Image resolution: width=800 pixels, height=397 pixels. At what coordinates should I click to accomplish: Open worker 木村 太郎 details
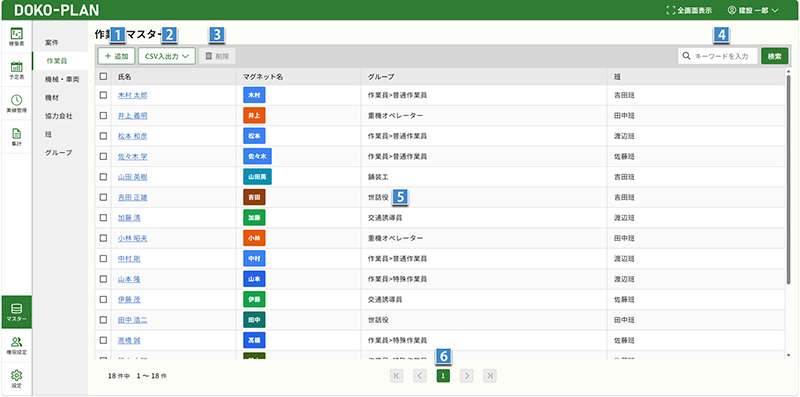(133, 95)
